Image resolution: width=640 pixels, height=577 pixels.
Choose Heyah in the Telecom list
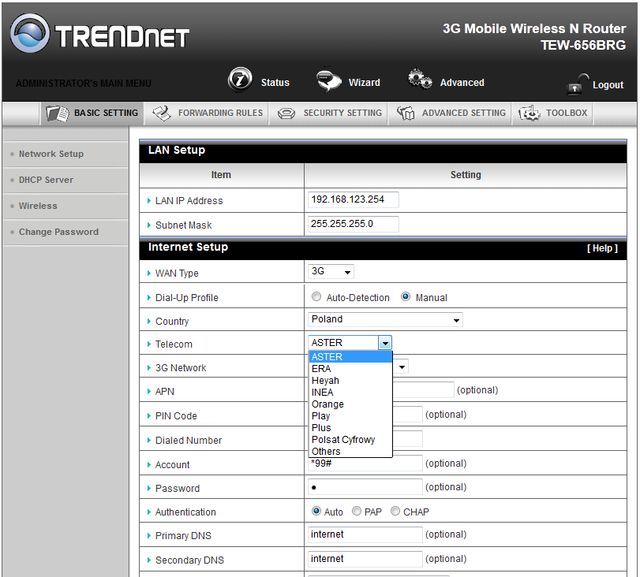[x=350, y=380]
